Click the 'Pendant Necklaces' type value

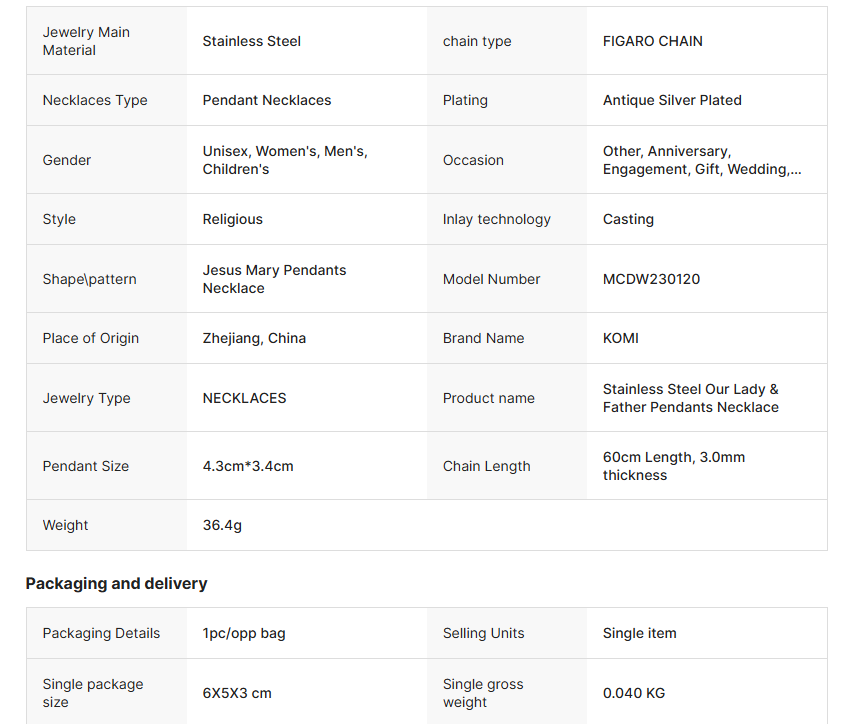(266, 100)
